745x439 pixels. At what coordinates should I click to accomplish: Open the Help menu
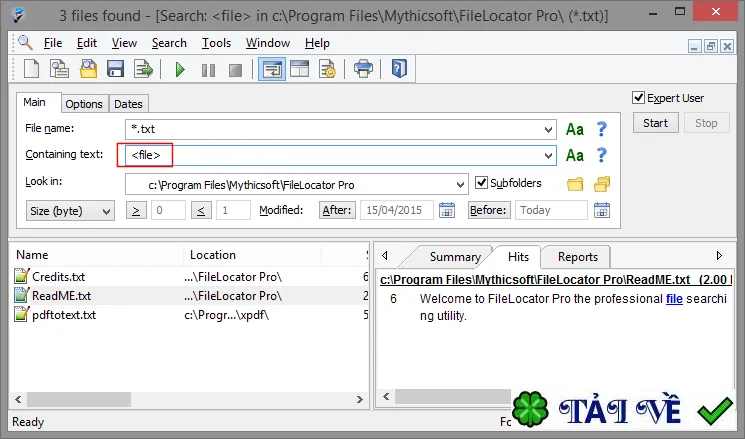[317, 43]
